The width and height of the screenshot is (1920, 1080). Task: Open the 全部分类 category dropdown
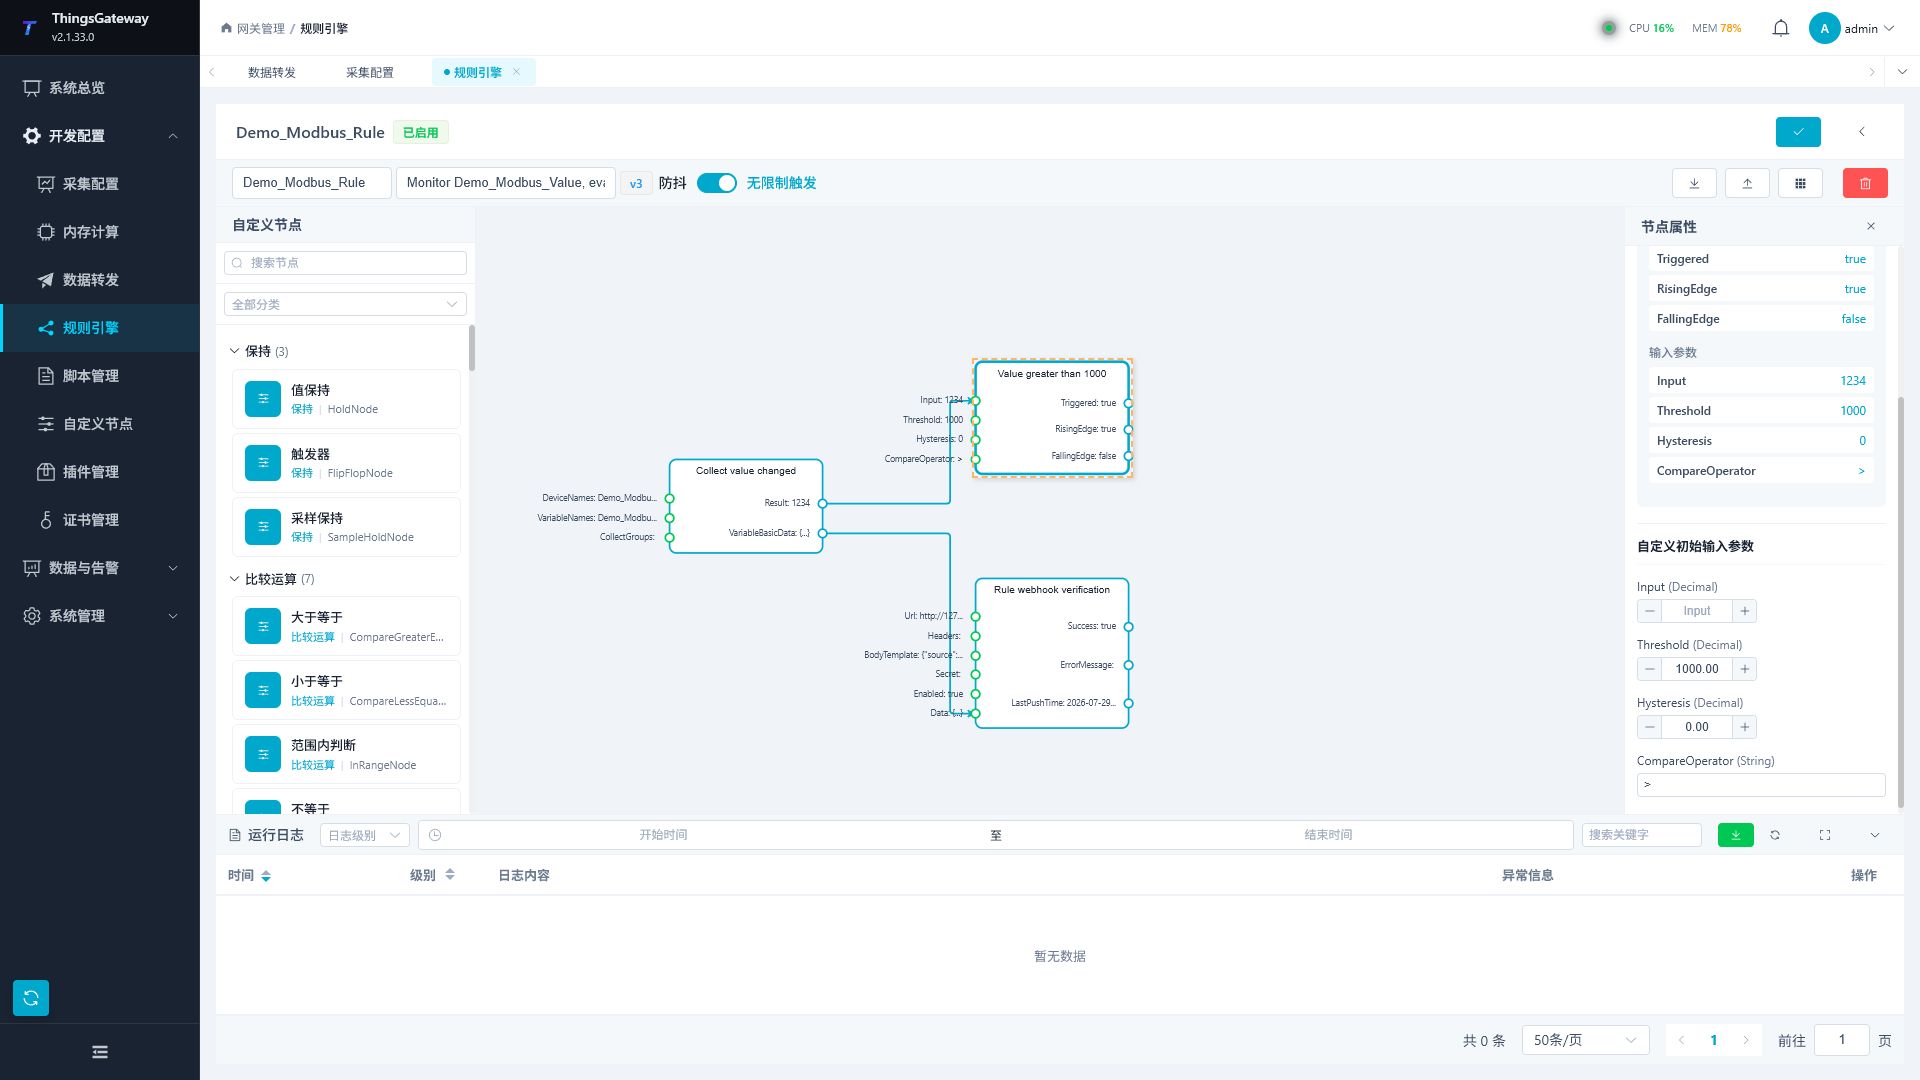[x=345, y=304]
